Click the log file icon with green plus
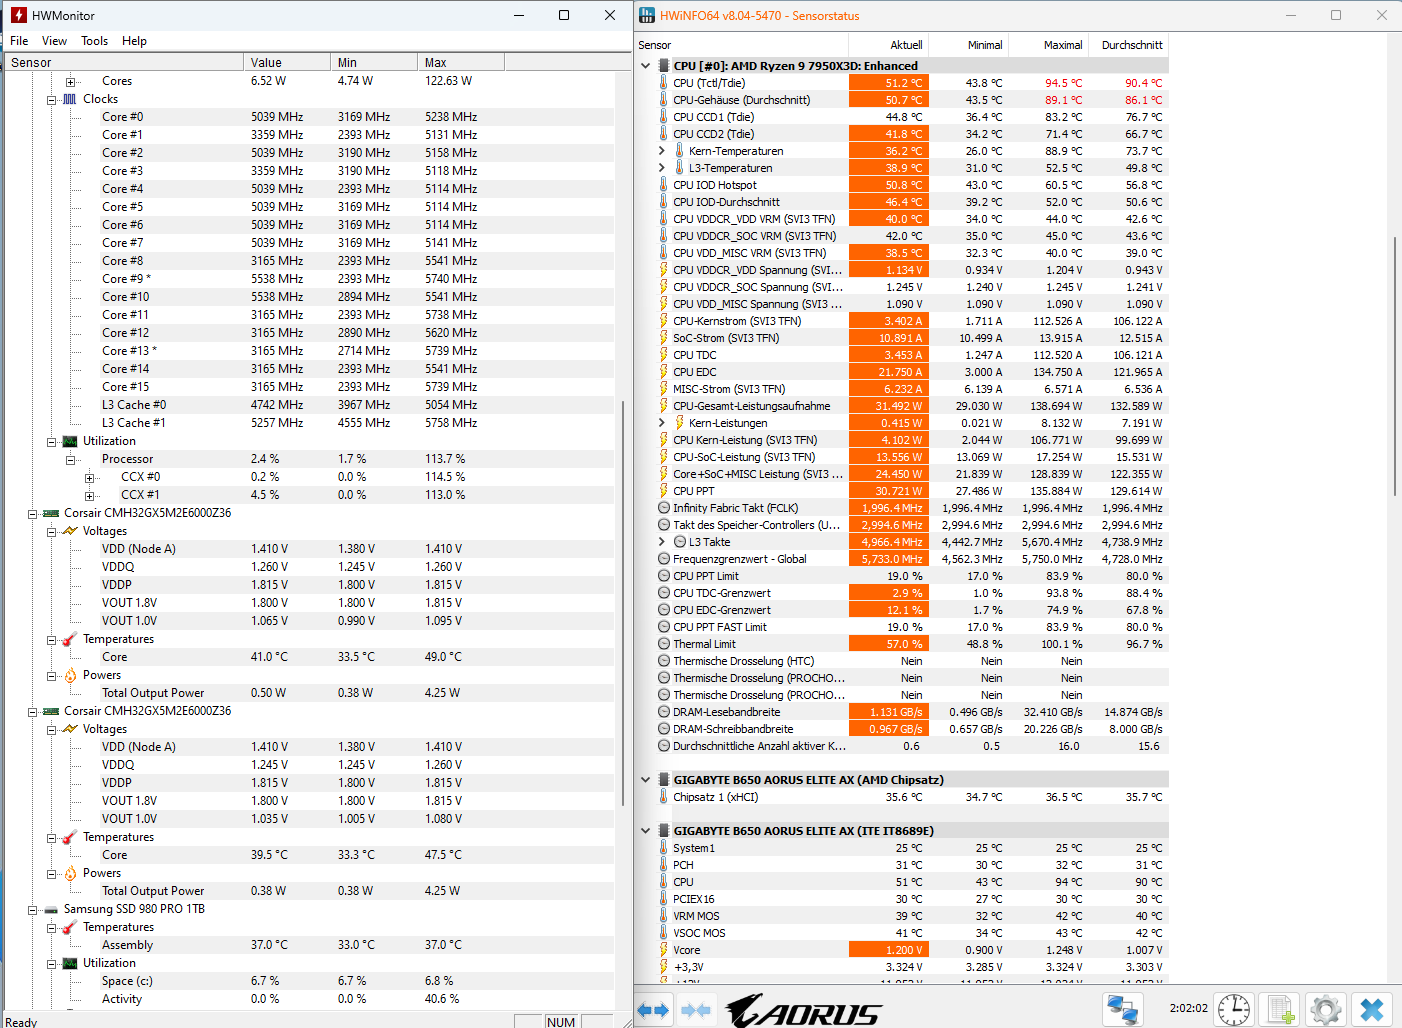Viewport: 1402px width, 1028px height. pyautogui.click(x=1280, y=1010)
